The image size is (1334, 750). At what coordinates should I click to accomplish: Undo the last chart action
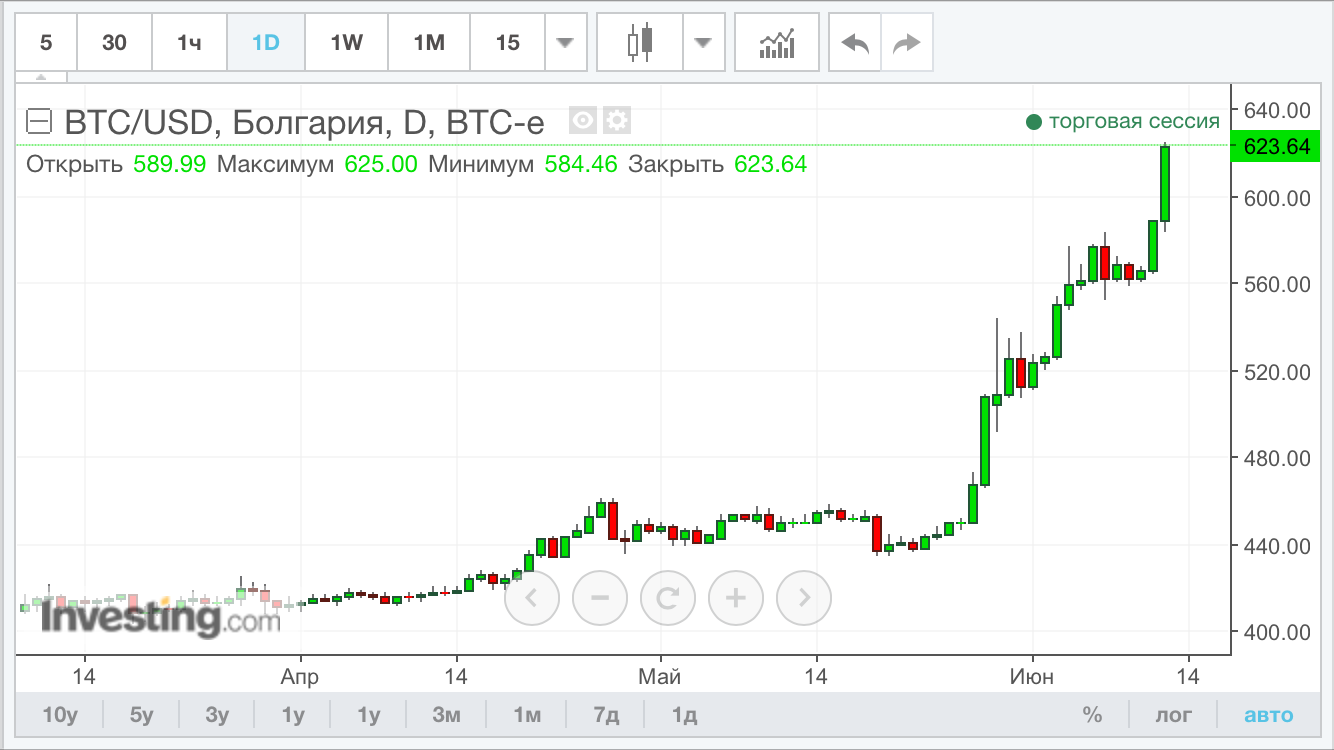coord(856,42)
